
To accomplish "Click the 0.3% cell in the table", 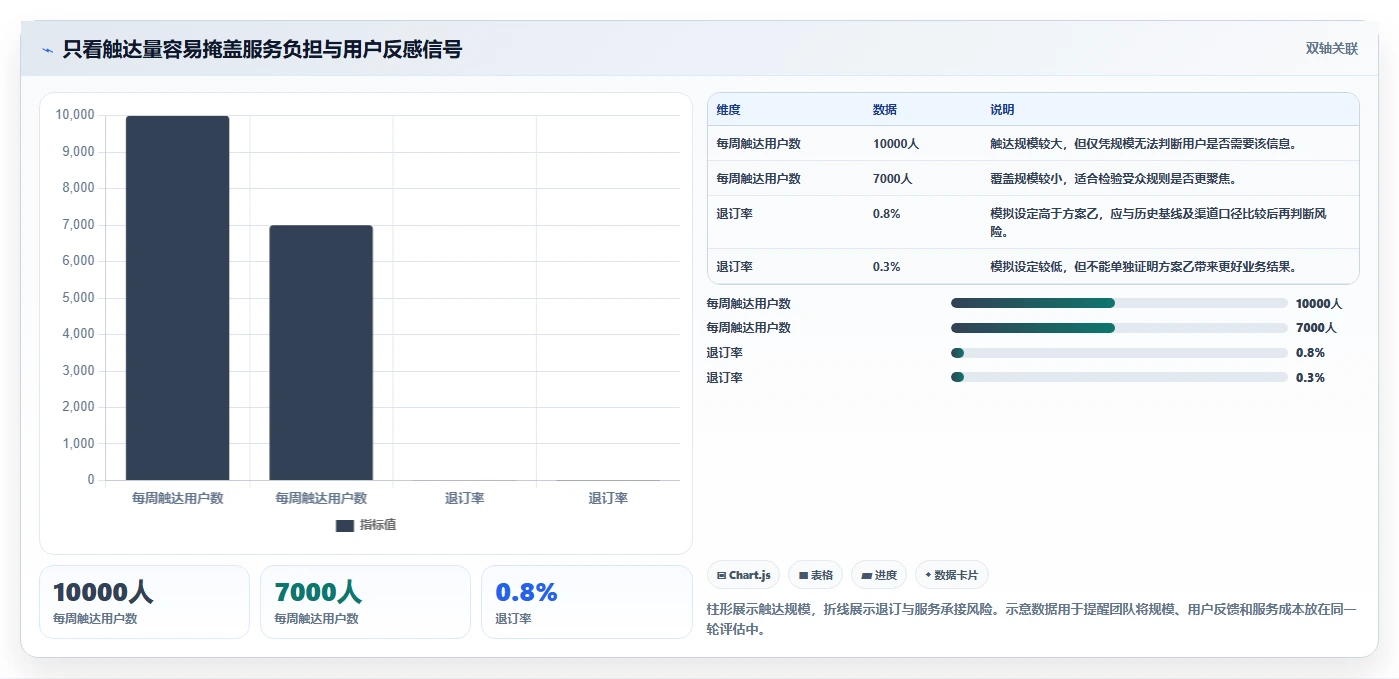I will (887, 267).
